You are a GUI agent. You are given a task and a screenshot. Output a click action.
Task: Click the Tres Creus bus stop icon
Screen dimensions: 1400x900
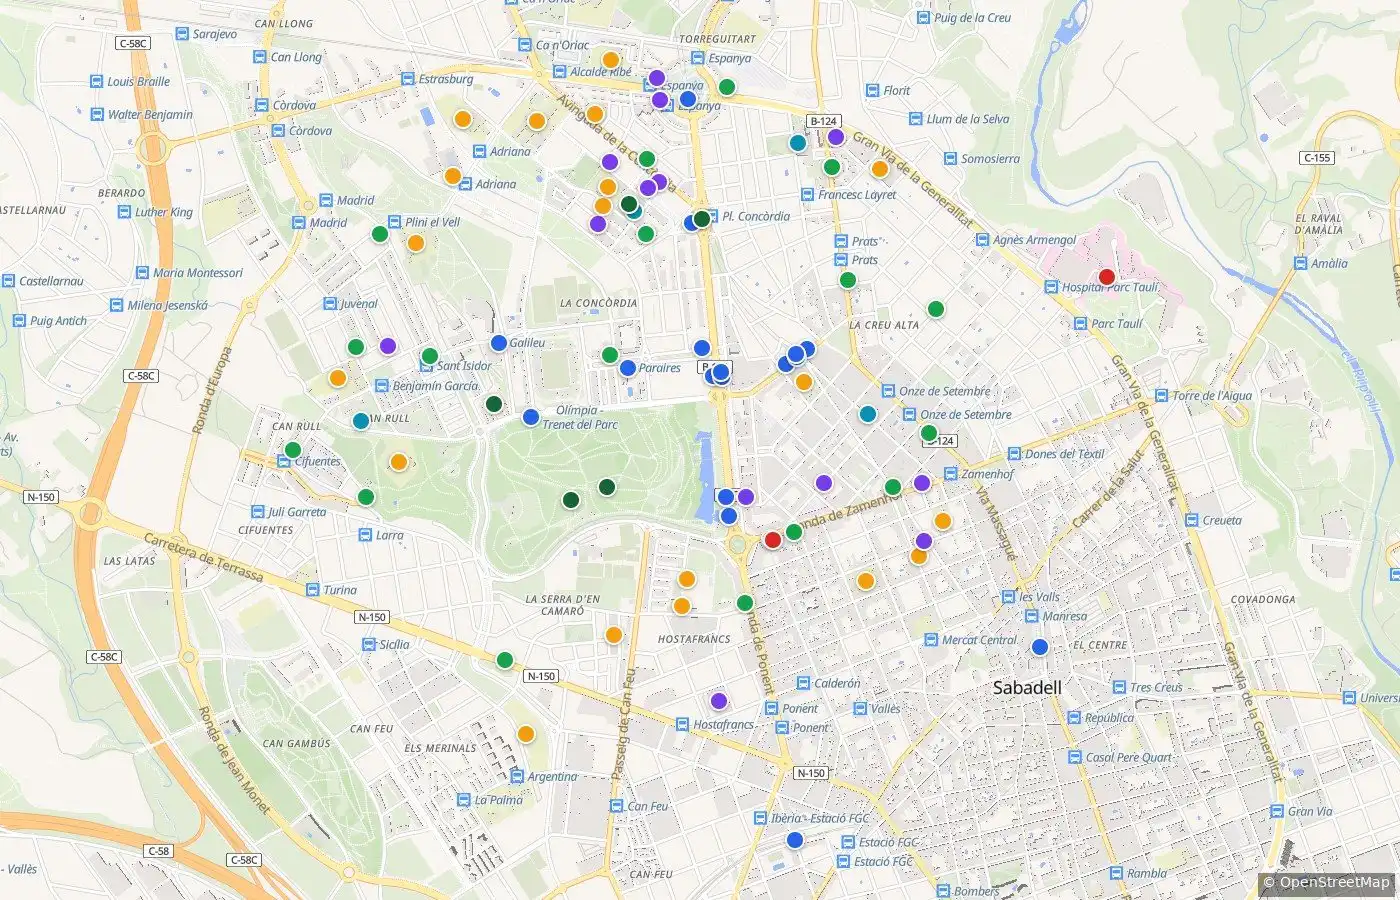1120,688
